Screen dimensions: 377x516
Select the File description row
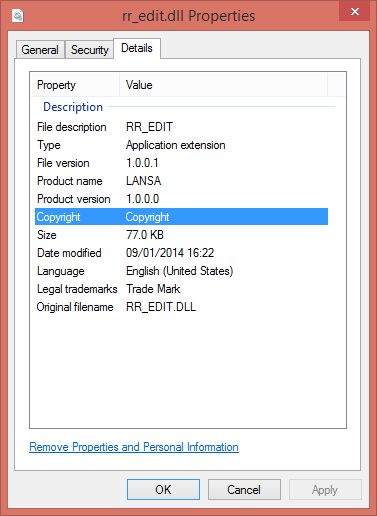(182, 127)
